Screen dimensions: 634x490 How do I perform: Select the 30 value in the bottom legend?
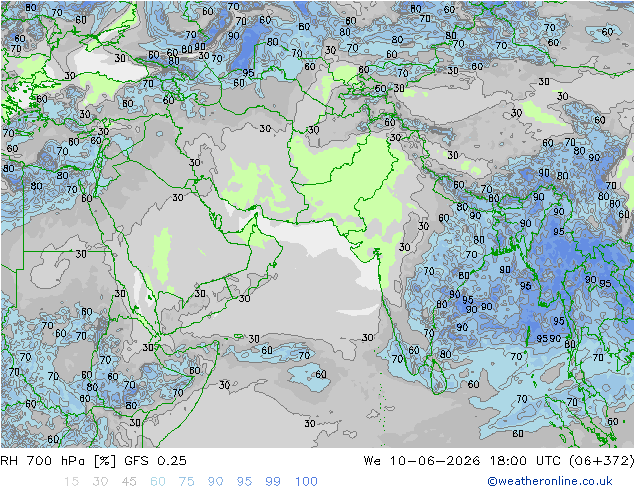click(x=100, y=481)
